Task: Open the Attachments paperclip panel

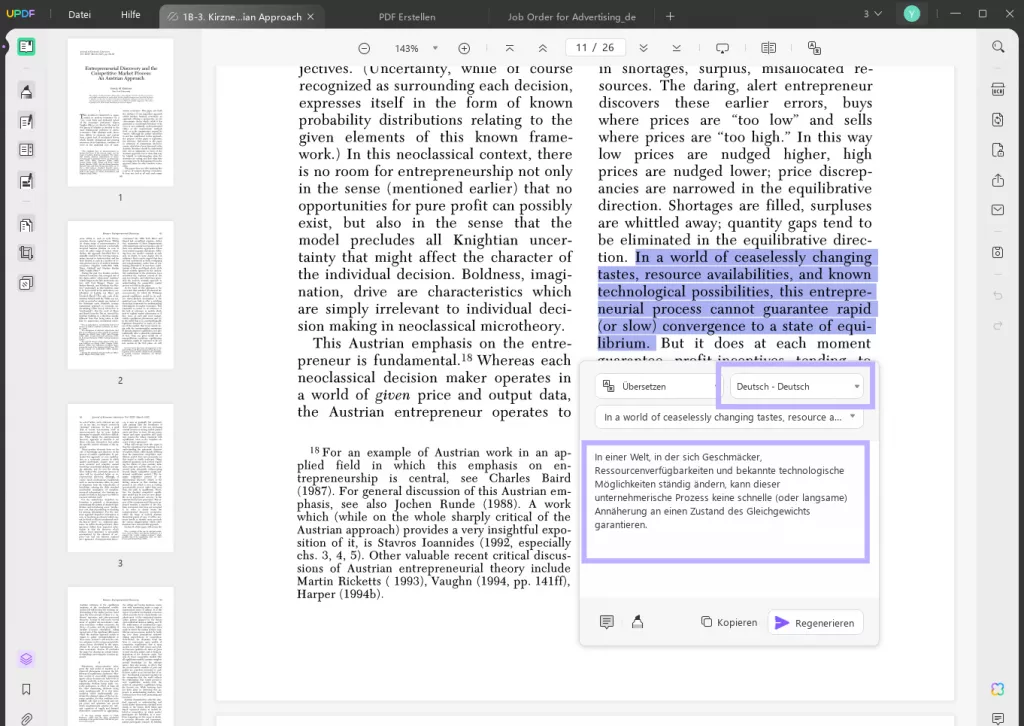Action: coord(26,719)
